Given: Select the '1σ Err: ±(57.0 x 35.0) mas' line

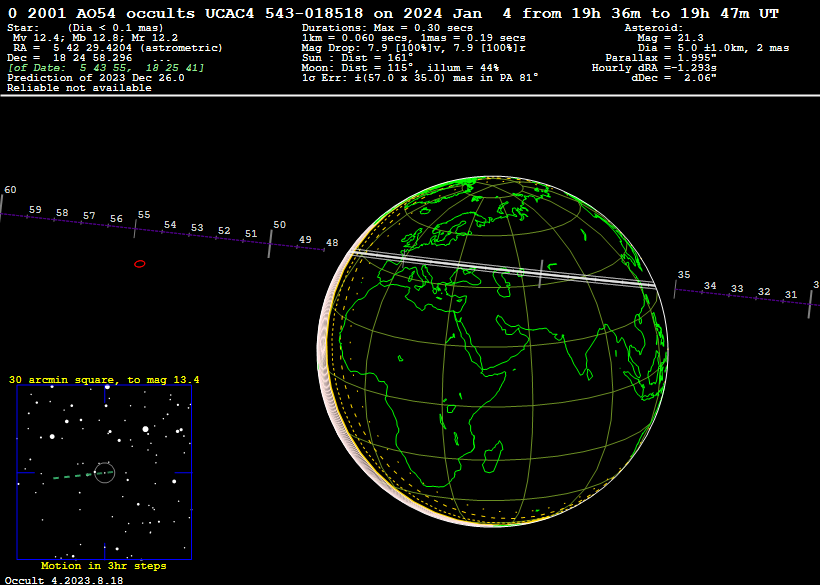Looking at the screenshot, I should [420, 78].
